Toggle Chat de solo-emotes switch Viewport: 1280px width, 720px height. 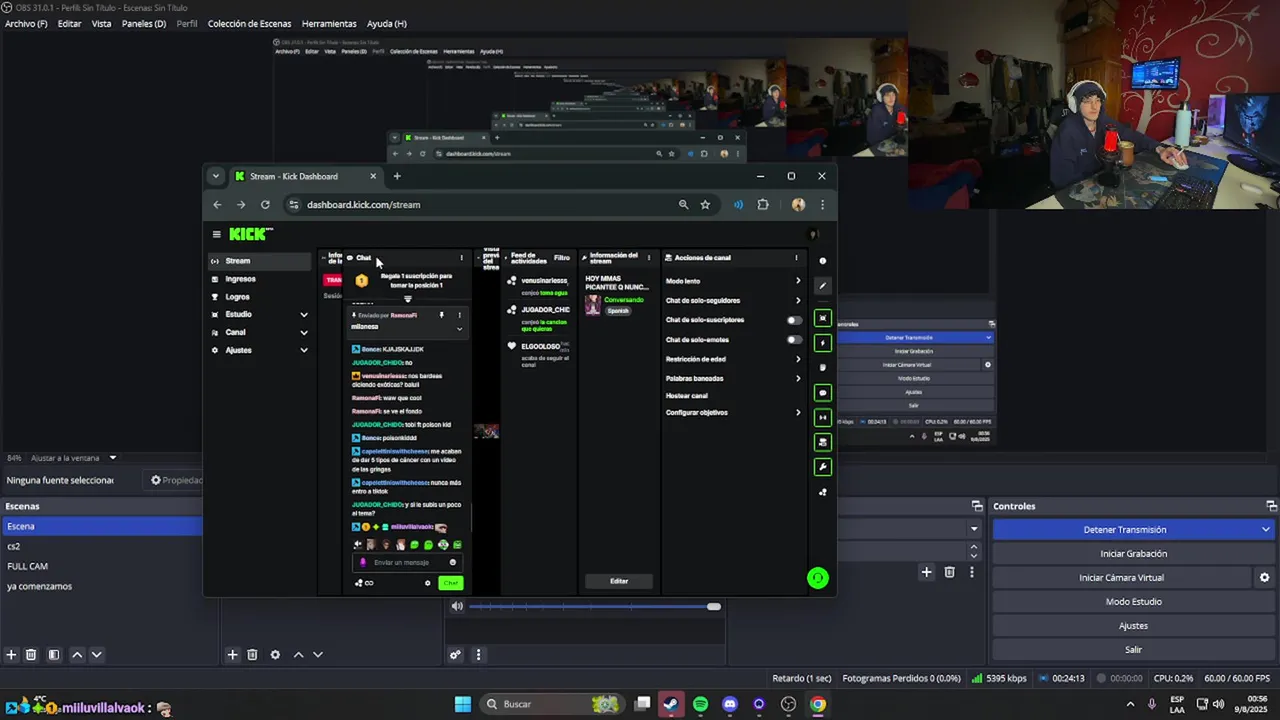click(x=794, y=339)
